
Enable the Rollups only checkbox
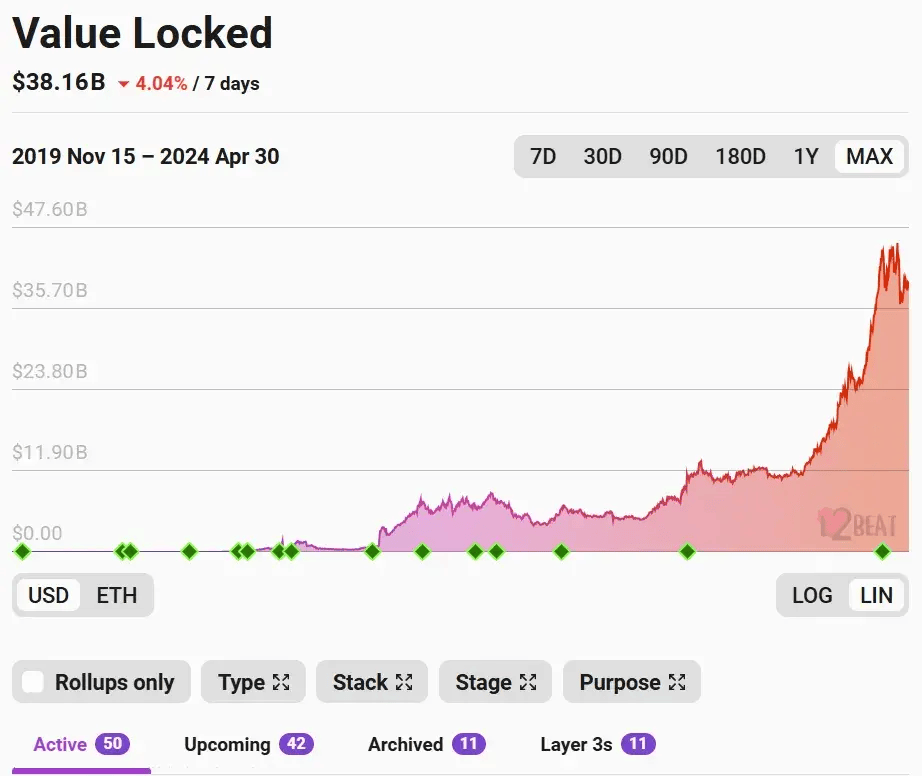tap(33, 682)
